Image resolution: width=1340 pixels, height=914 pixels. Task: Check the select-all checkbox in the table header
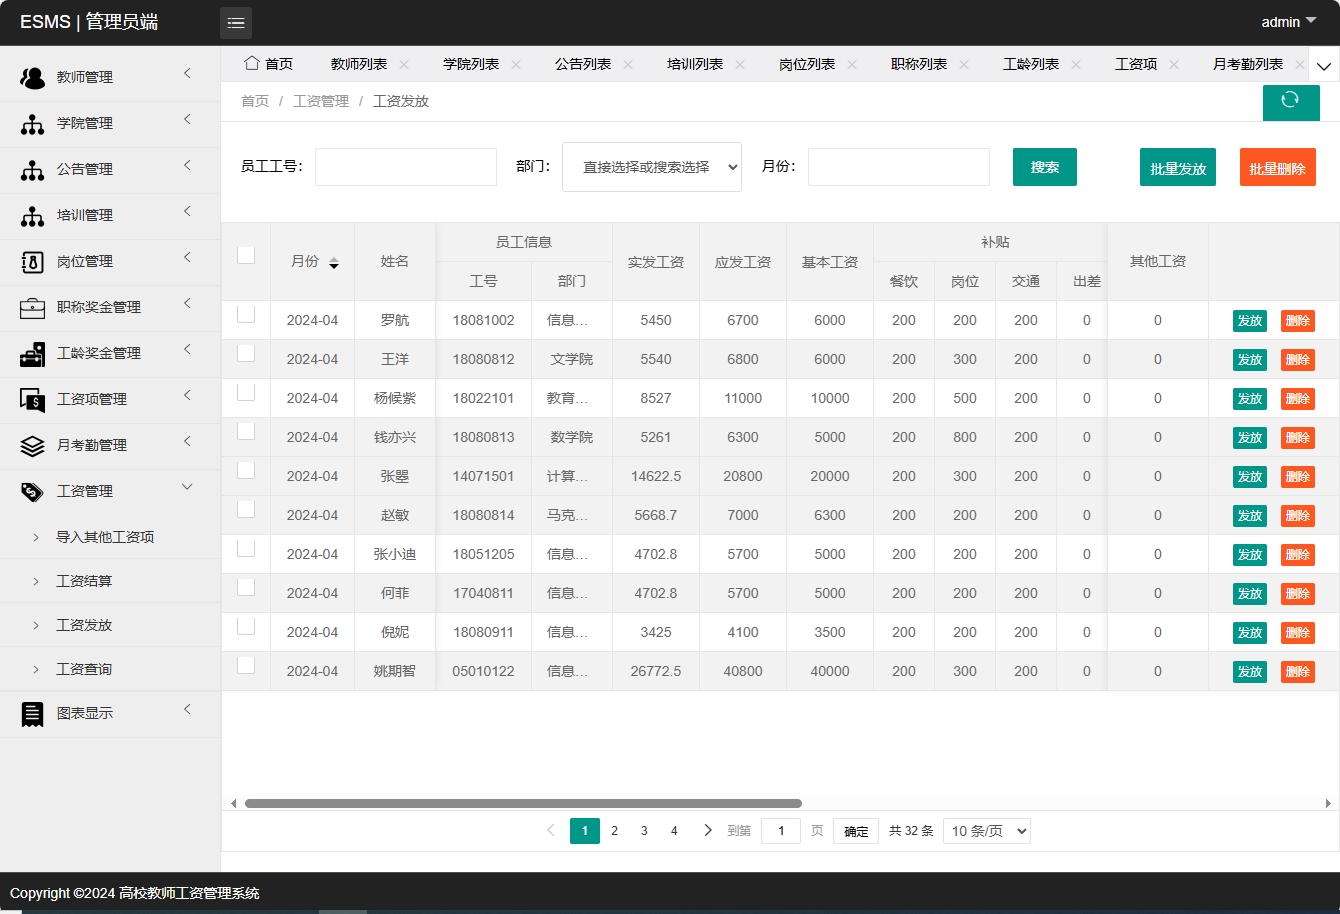(x=245, y=254)
